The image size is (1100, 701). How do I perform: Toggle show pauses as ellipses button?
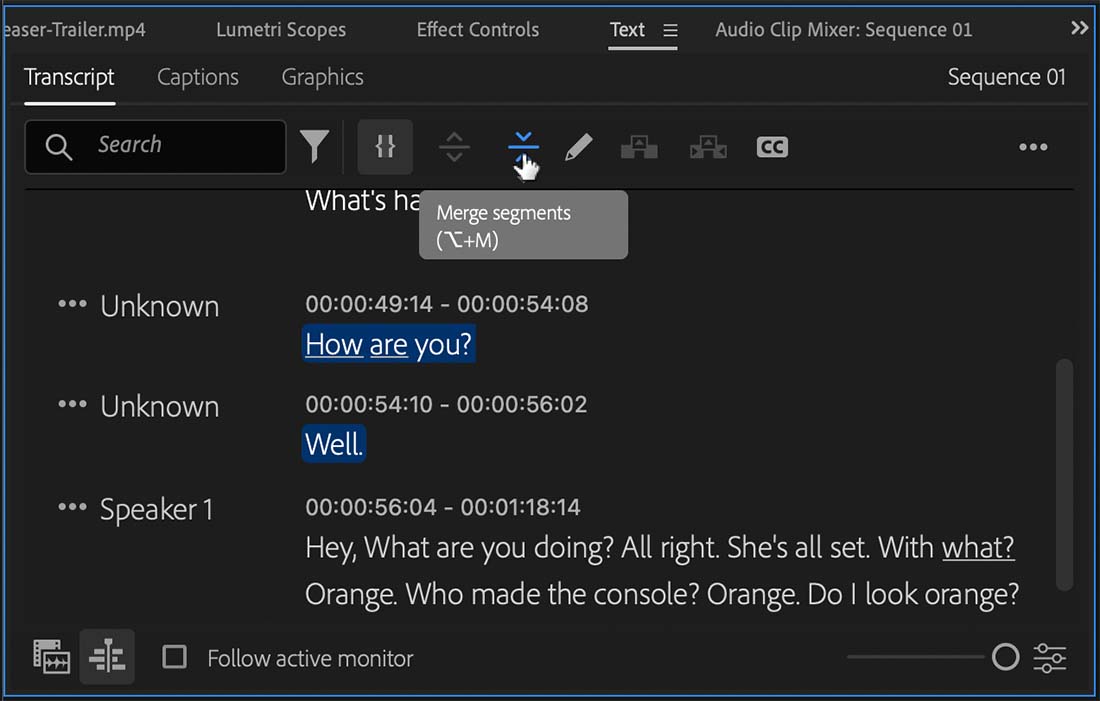(x=385, y=147)
